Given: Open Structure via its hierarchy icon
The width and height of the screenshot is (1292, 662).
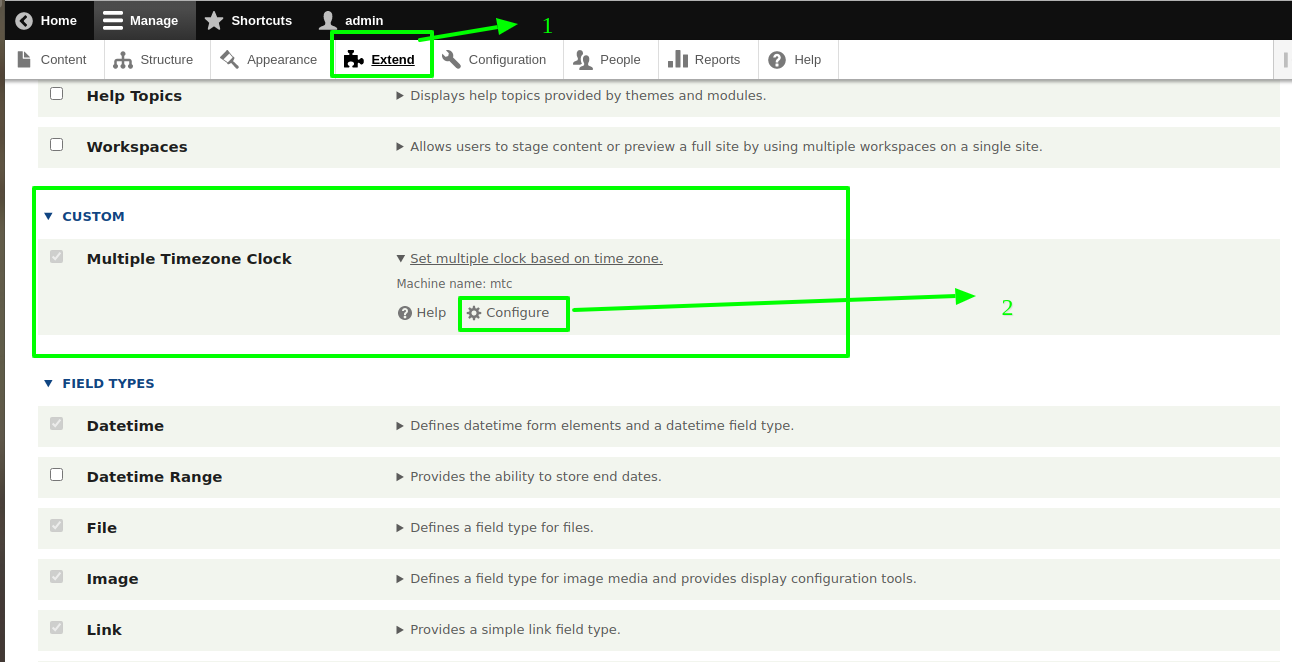Looking at the screenshot, I should [x=123, y=60].
